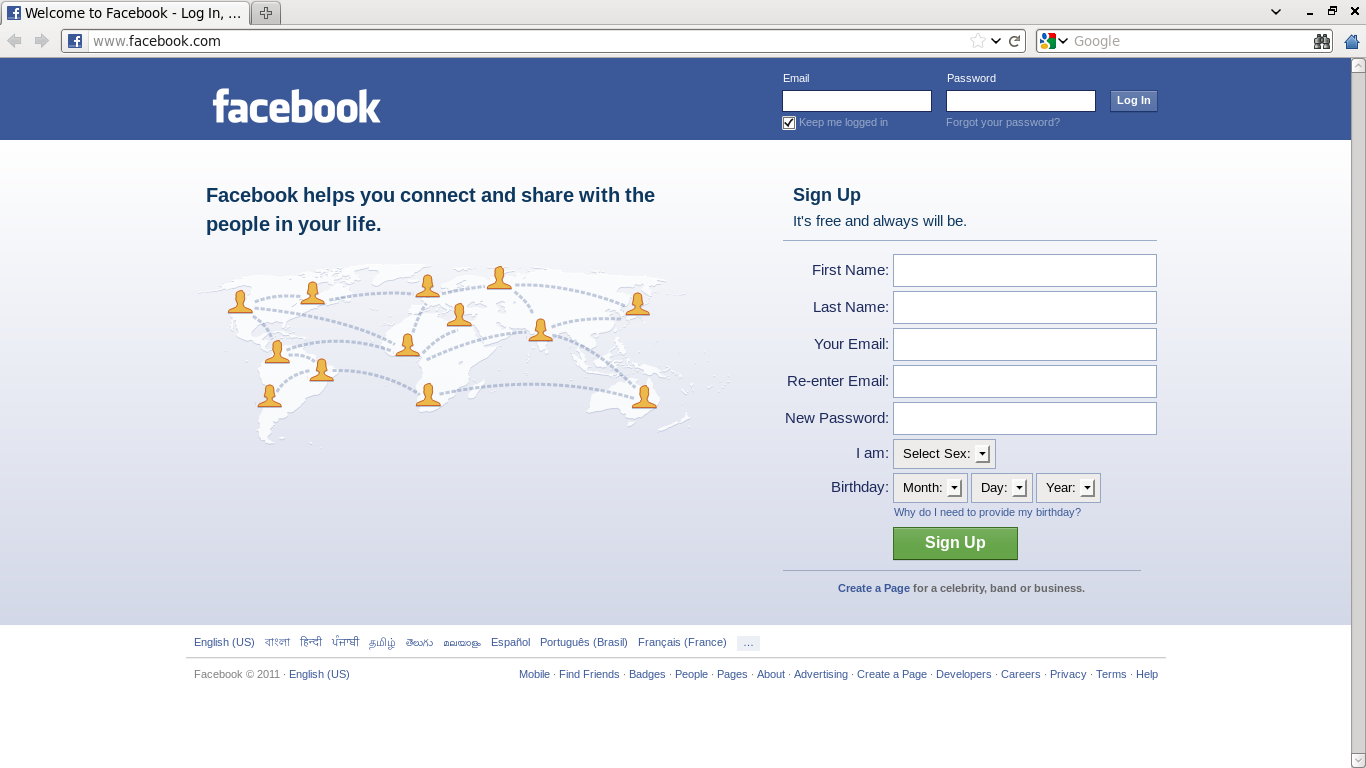Open the birthday Year dropdown

pyautogui.click(x=1068, y=488)
